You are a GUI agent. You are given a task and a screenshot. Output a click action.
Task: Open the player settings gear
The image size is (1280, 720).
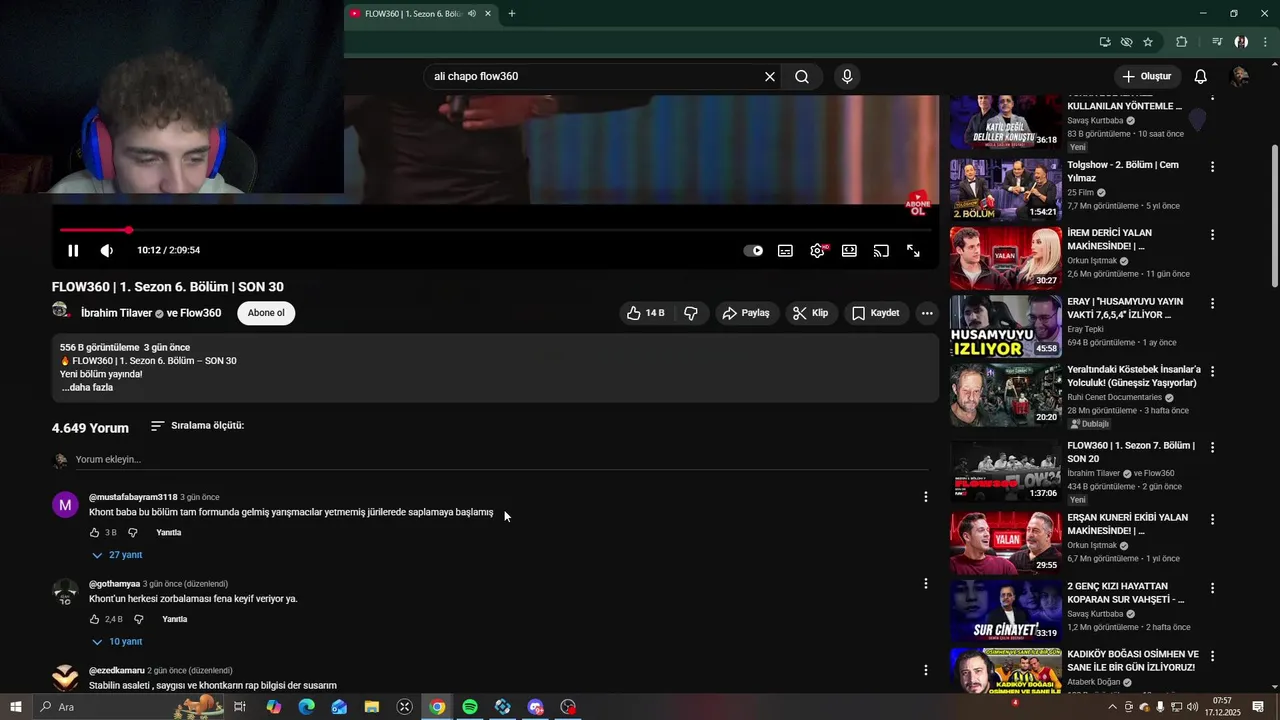(818, 251)
